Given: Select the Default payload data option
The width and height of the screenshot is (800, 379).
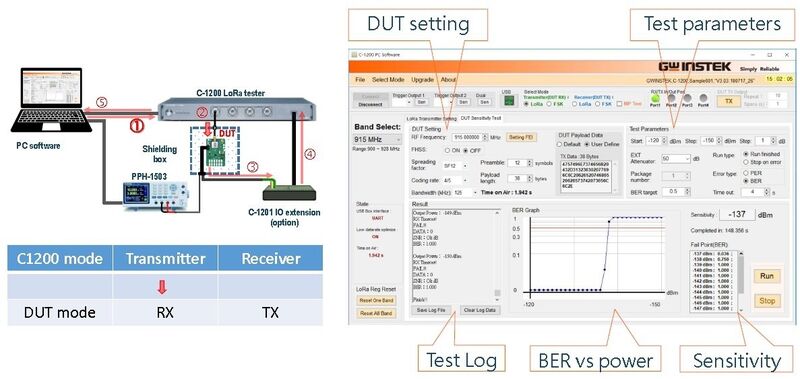Looking at the screenshot, I should coord(561,144).
